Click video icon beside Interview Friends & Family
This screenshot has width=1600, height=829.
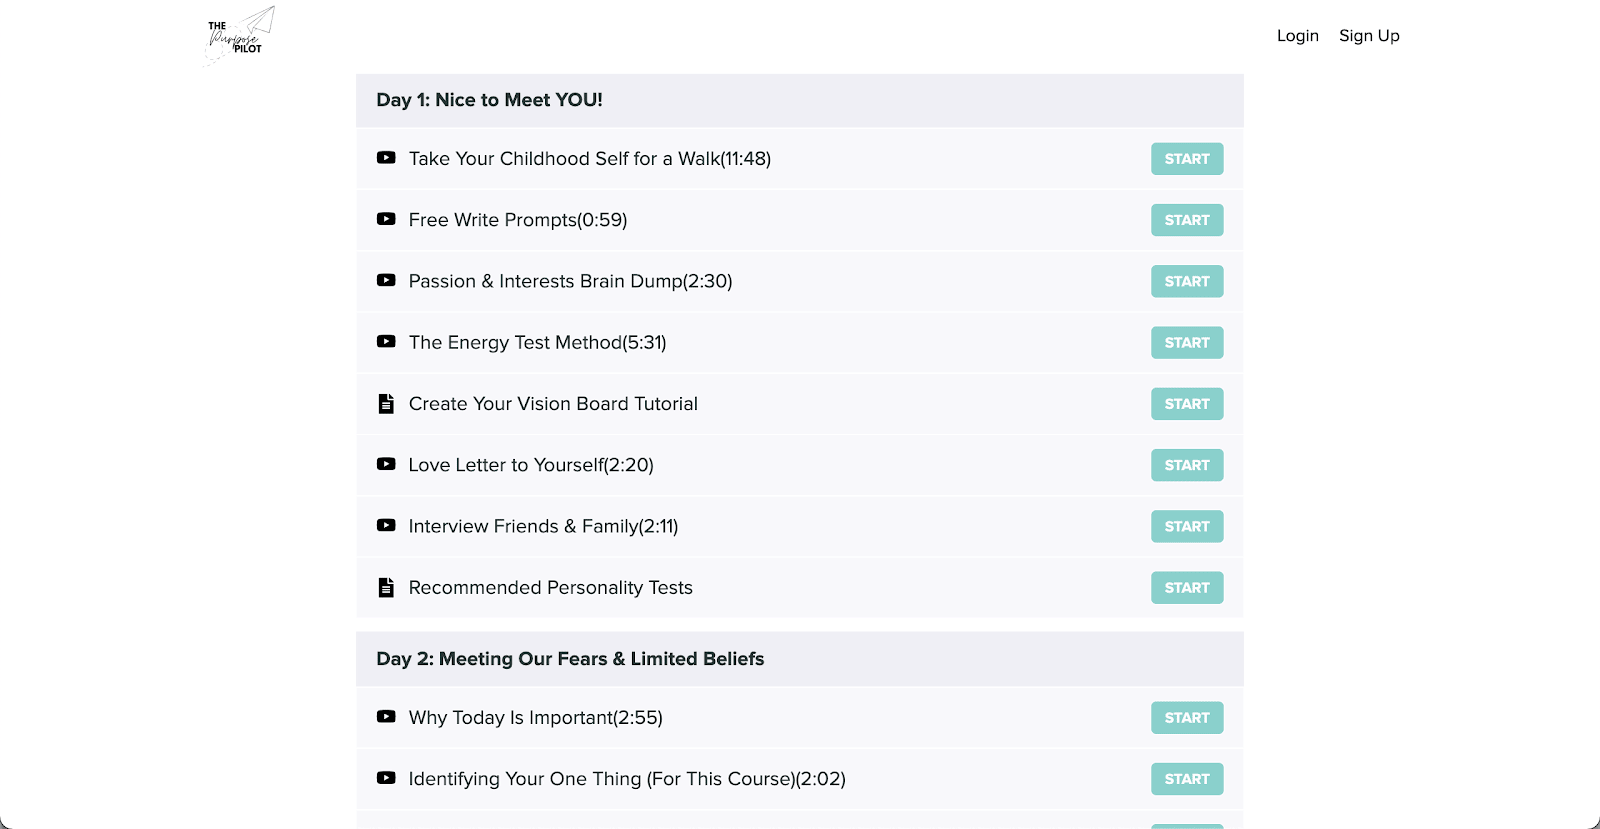click(386, 525)
